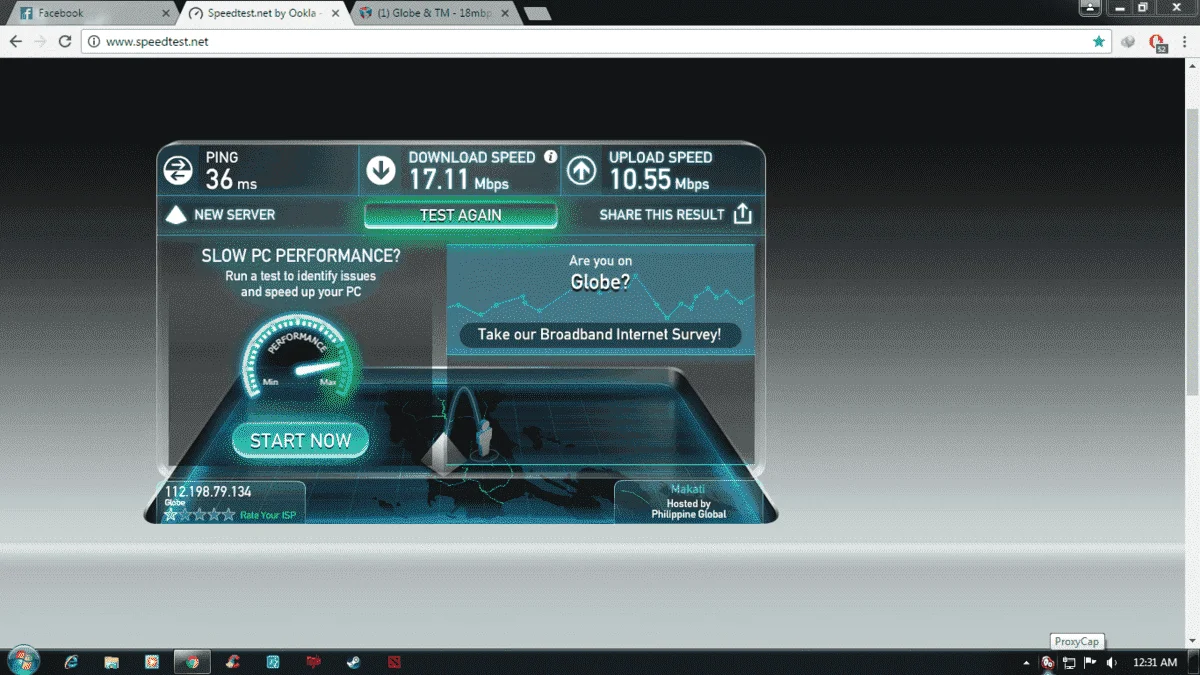Close the Facebook tab
The height and width of the screenshot is (675, 1200).
[x=165, y=14]
